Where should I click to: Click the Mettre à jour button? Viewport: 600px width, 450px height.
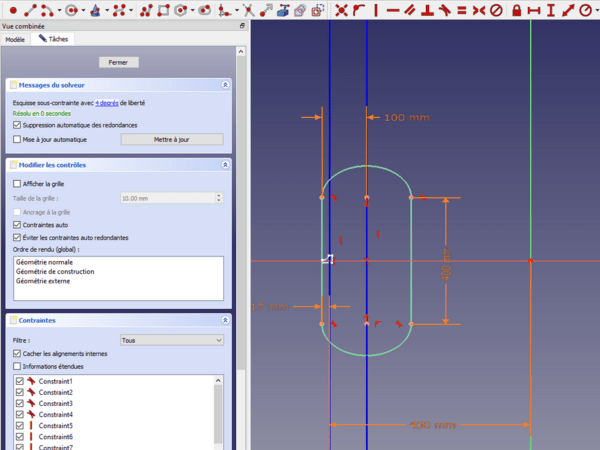click(171, 140)
